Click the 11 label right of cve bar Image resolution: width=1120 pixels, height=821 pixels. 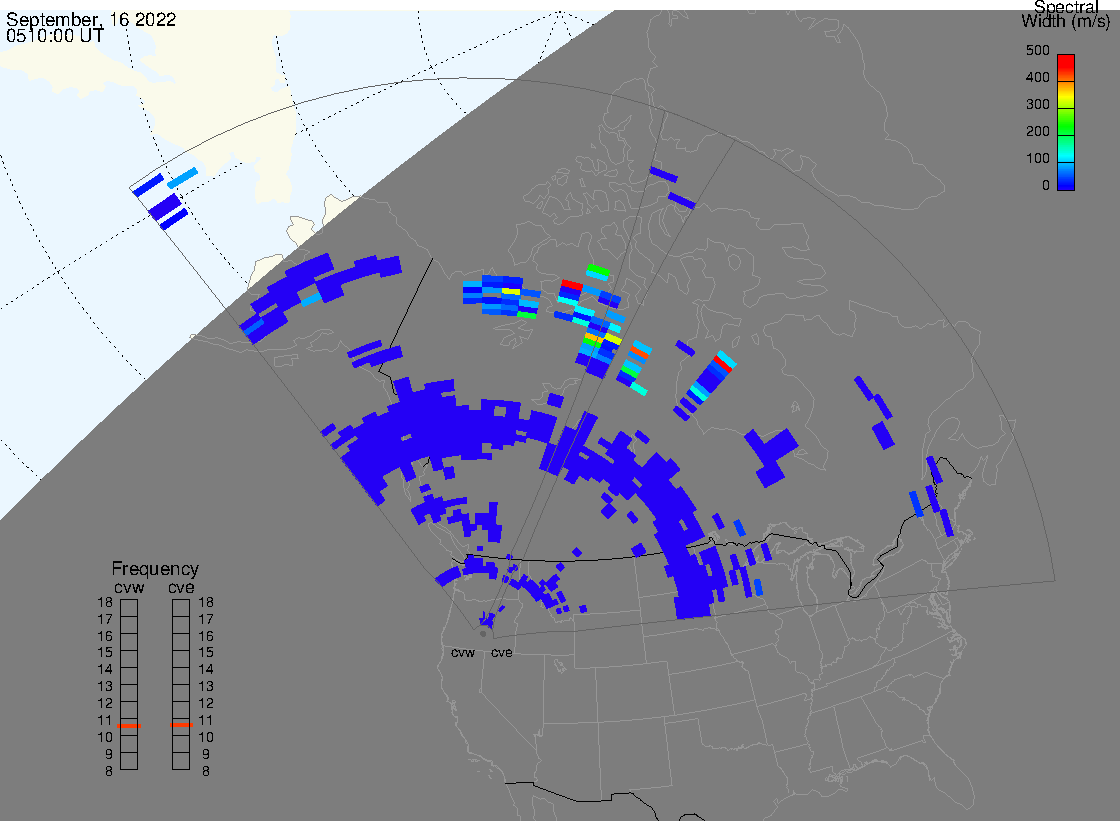[206, 720]
